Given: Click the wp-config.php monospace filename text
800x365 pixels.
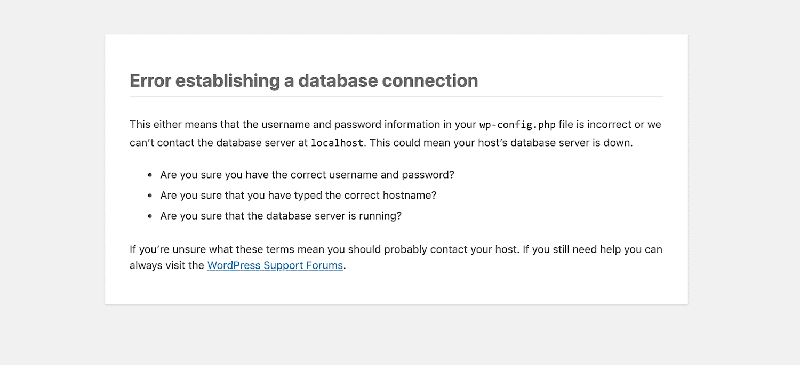Looking at the screenshot, I should [517, 125].
